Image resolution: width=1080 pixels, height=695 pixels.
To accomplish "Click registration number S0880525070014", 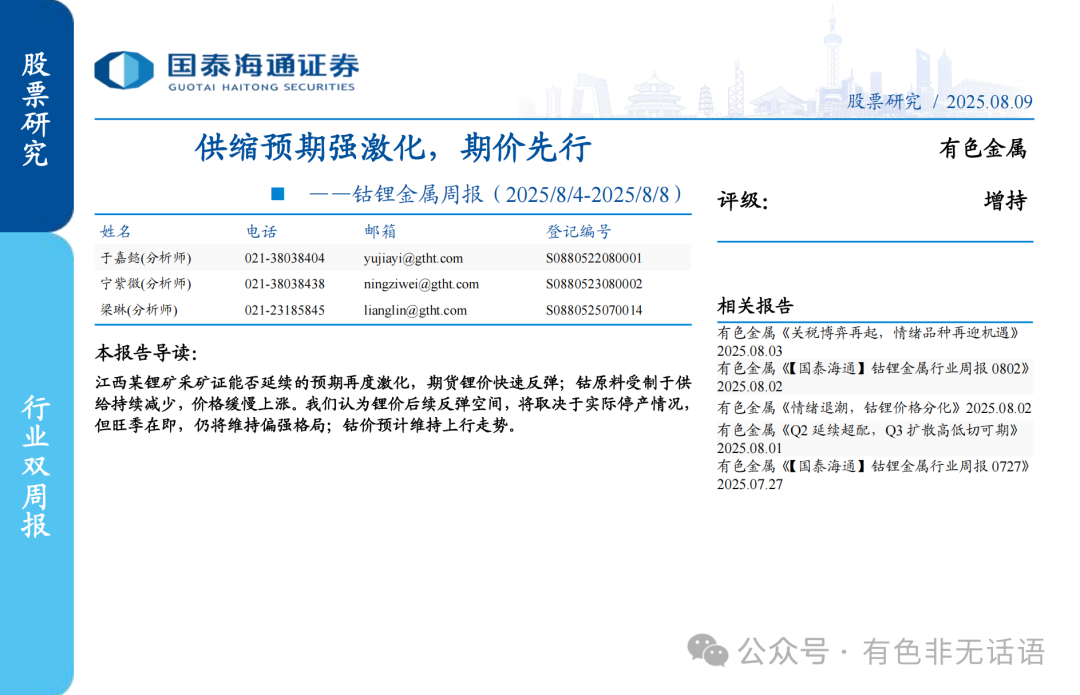I will pos(594,310).
